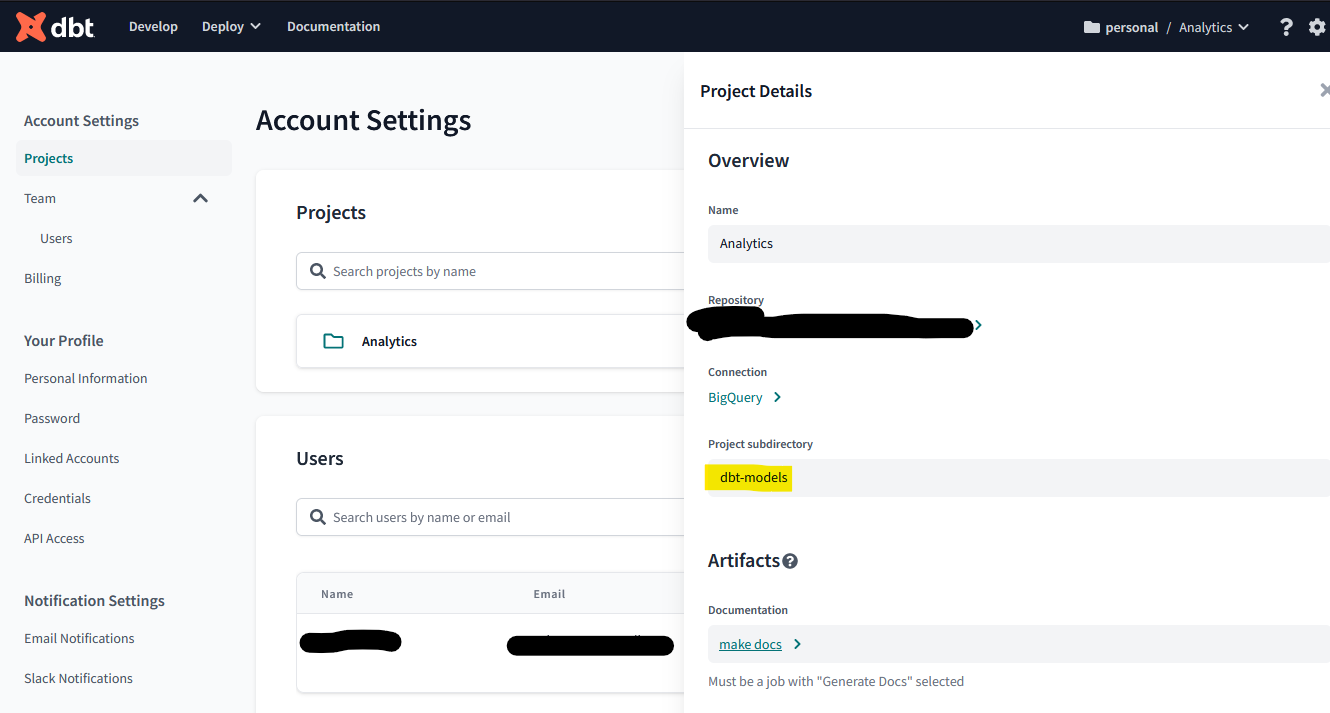Click the Repository field label
The image size is (1330, 713).
[736, 300]
